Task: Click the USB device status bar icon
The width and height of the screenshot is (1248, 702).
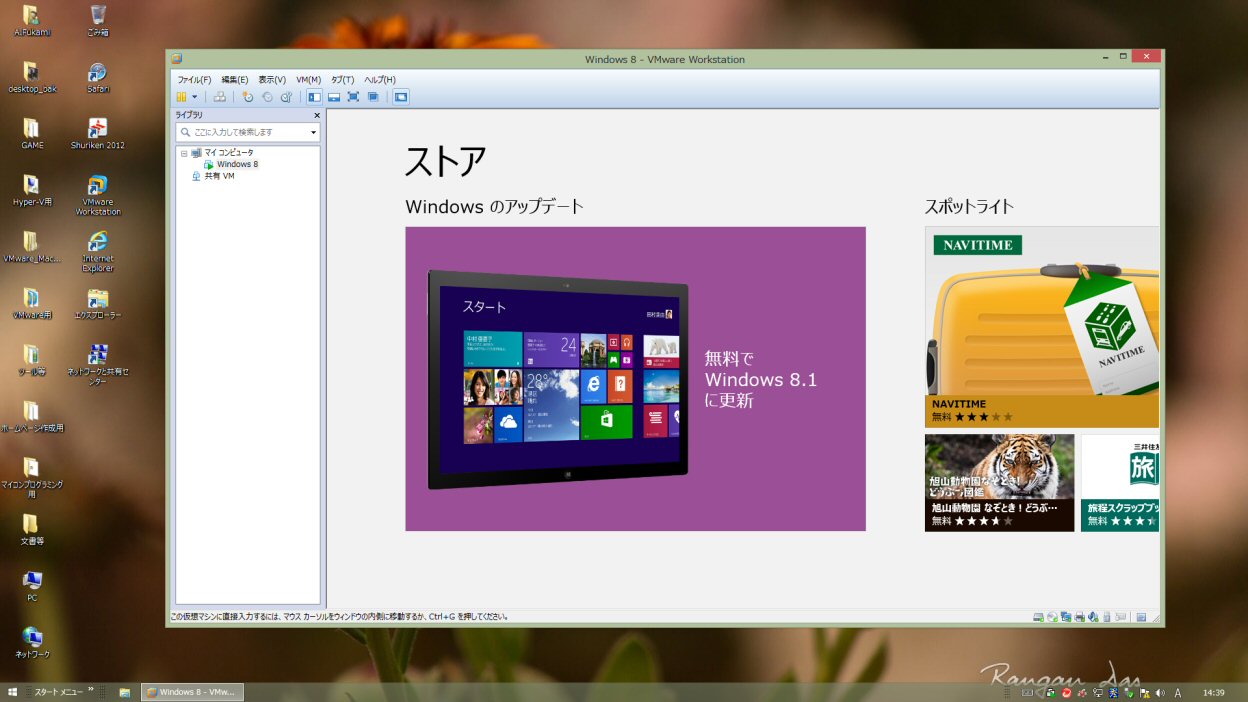Action: click(1107, 617)
